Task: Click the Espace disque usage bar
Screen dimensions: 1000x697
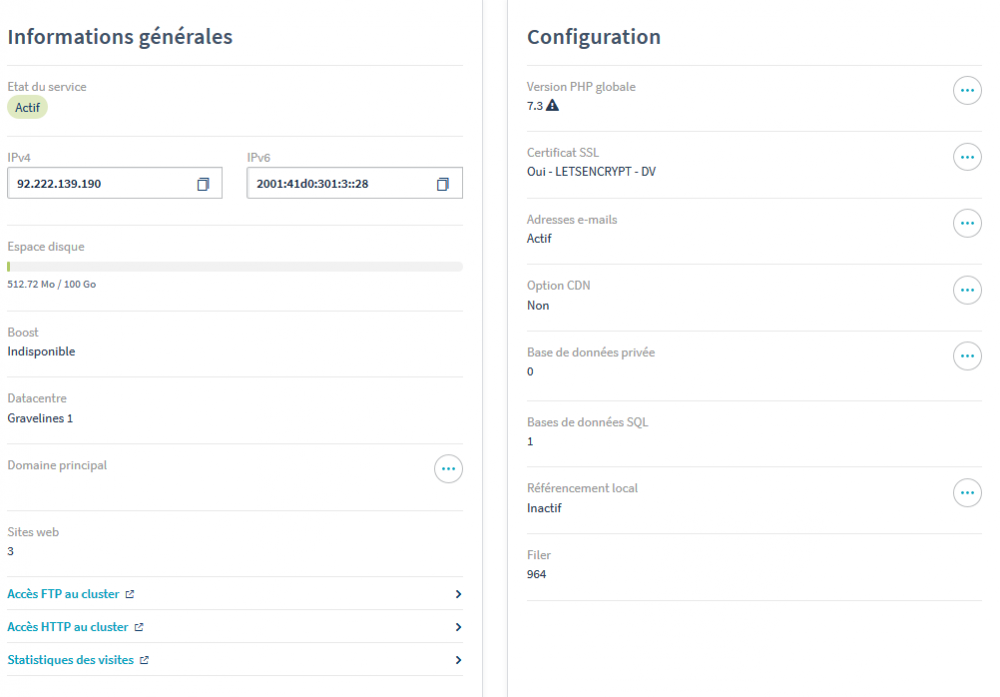Action: [234, 267]
